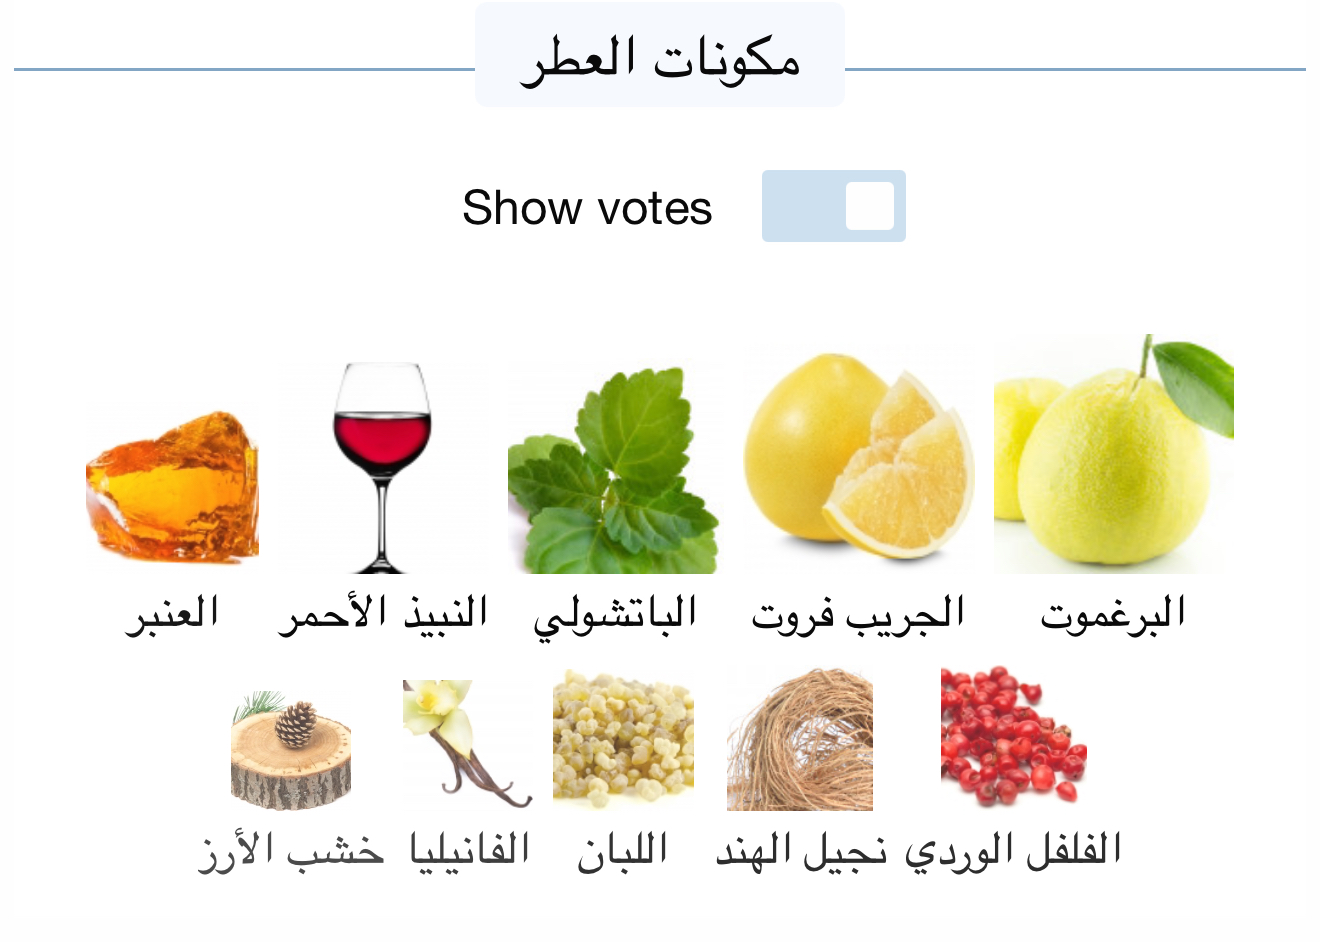Open the vetiver roots image
This screenshot has height=942, width=1320.
799,740
